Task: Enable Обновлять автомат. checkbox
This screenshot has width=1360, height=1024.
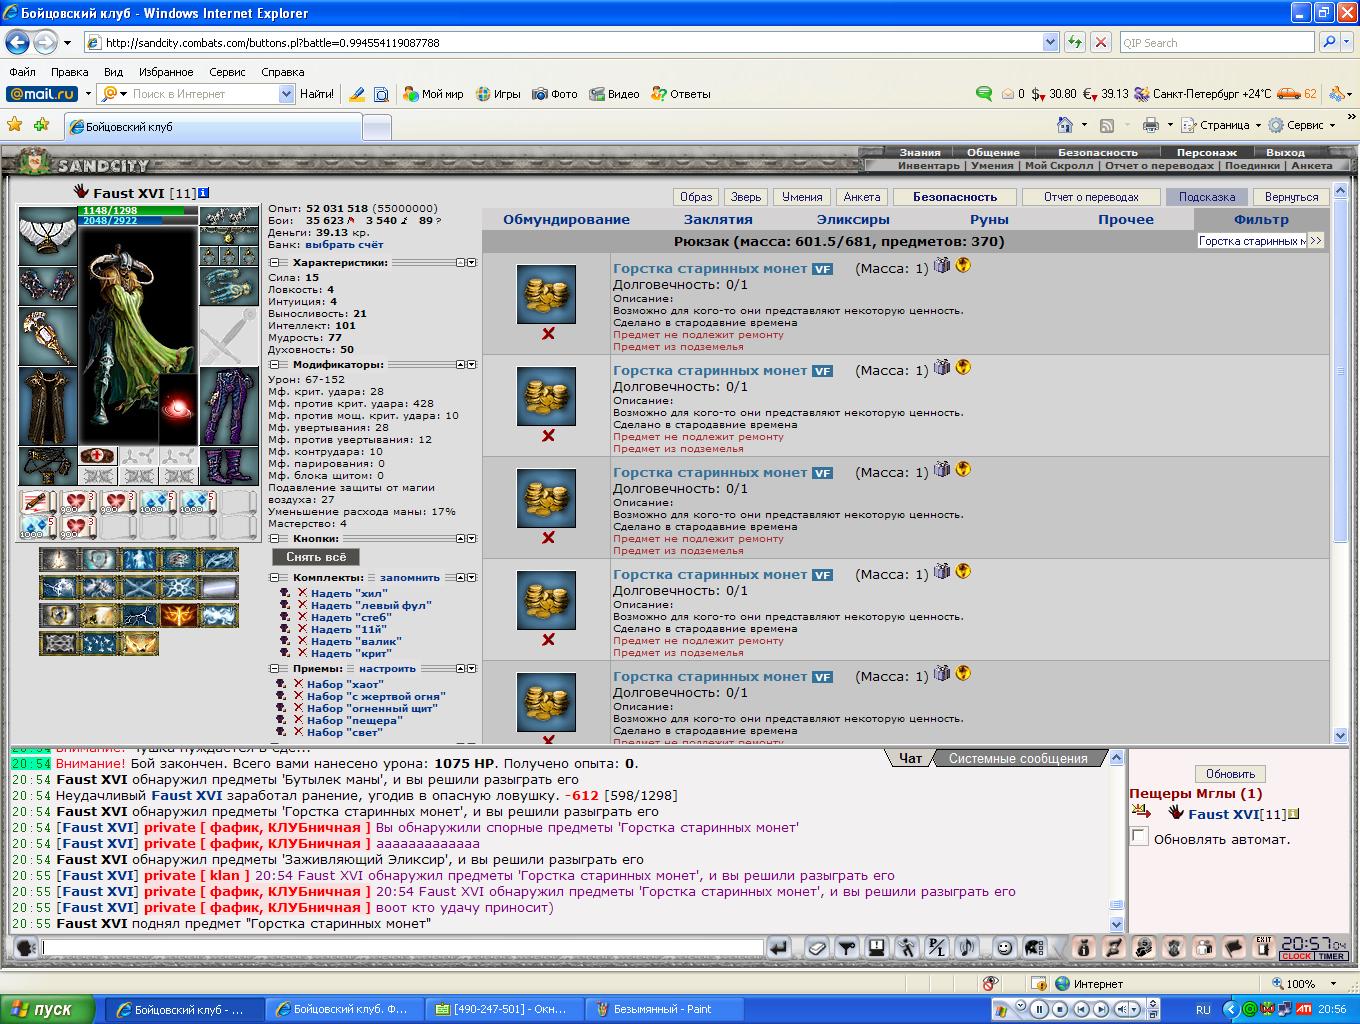Action: tap(1139, 837)
